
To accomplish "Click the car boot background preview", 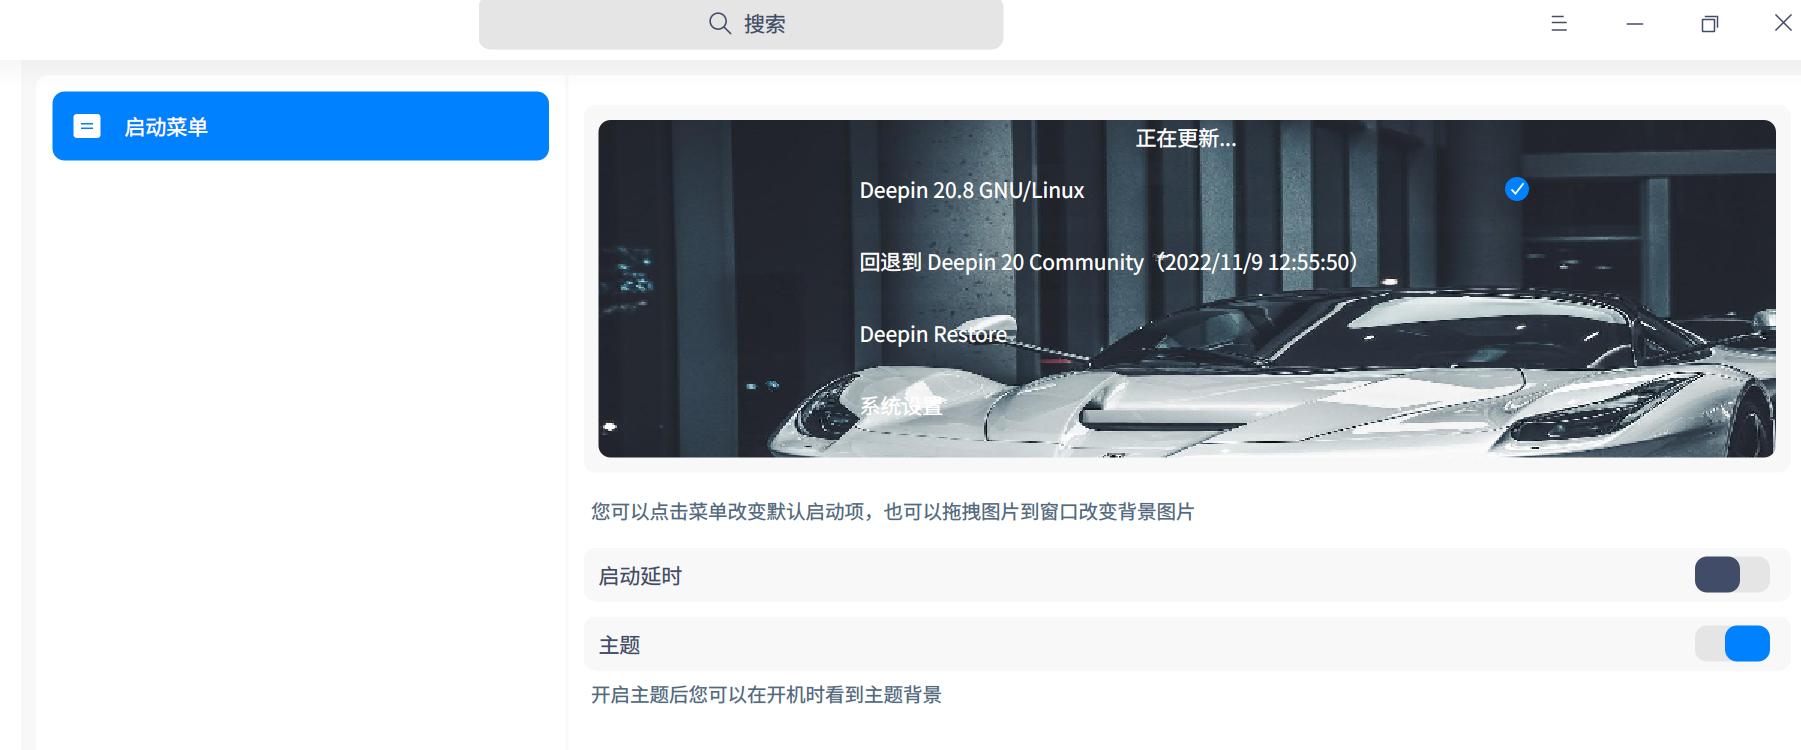I will (1187, 289).
